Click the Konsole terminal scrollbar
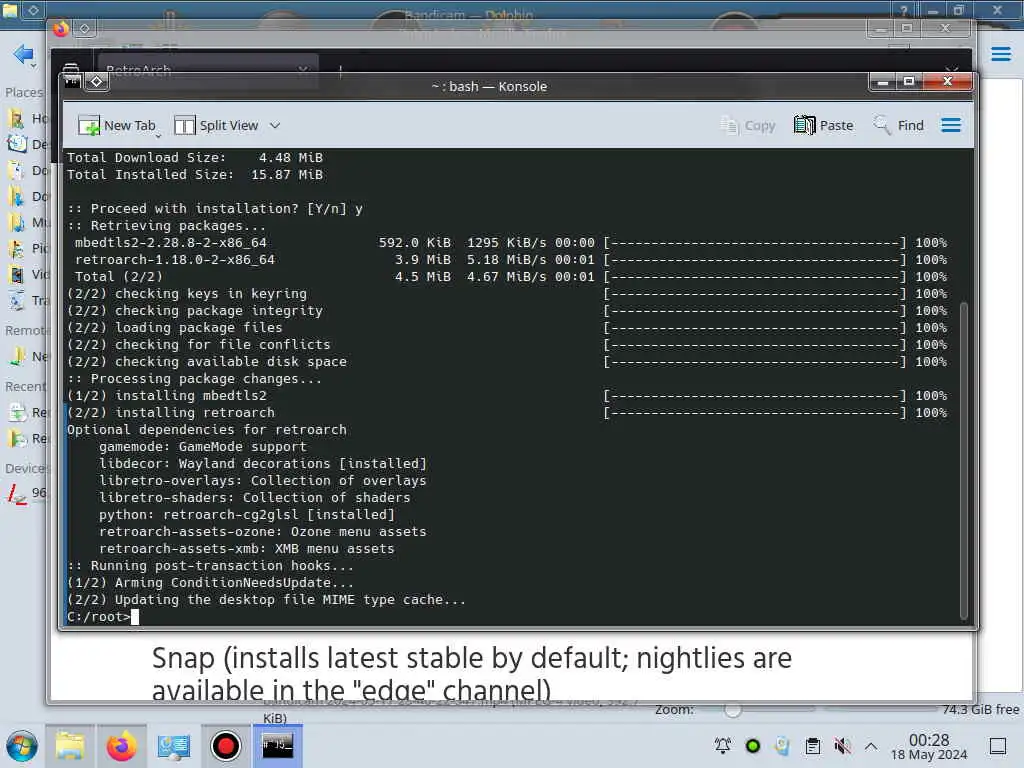1024x768 pixels. [963, 460]
